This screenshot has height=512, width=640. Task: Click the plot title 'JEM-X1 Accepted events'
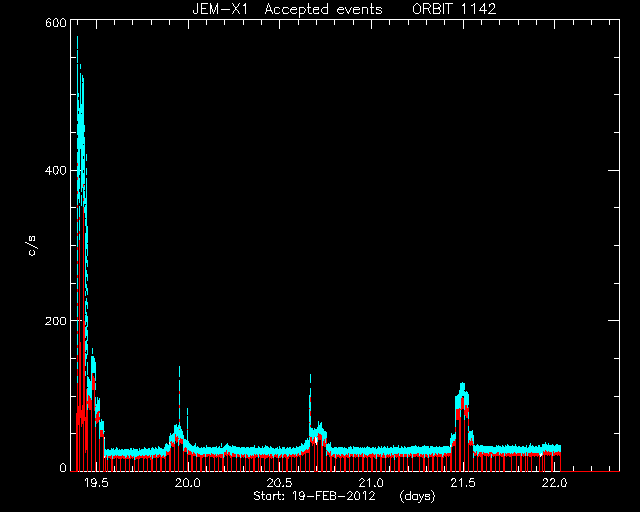(x=287, y=9)
